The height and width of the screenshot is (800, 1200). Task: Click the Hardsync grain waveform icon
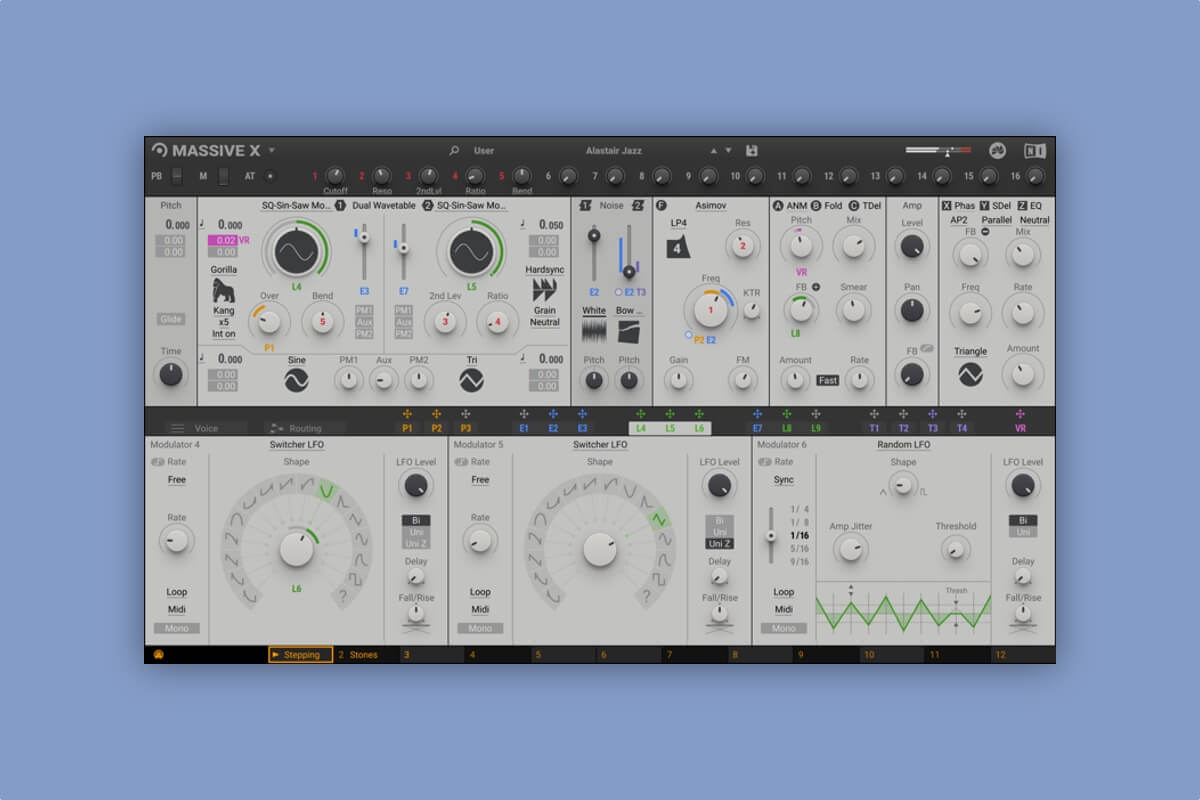[x=544, y=290]
